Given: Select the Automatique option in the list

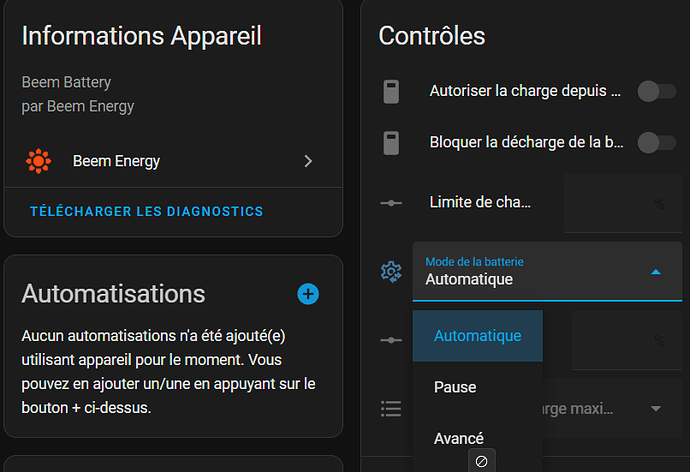Looking at the screenshot, I should click(477, 336).
